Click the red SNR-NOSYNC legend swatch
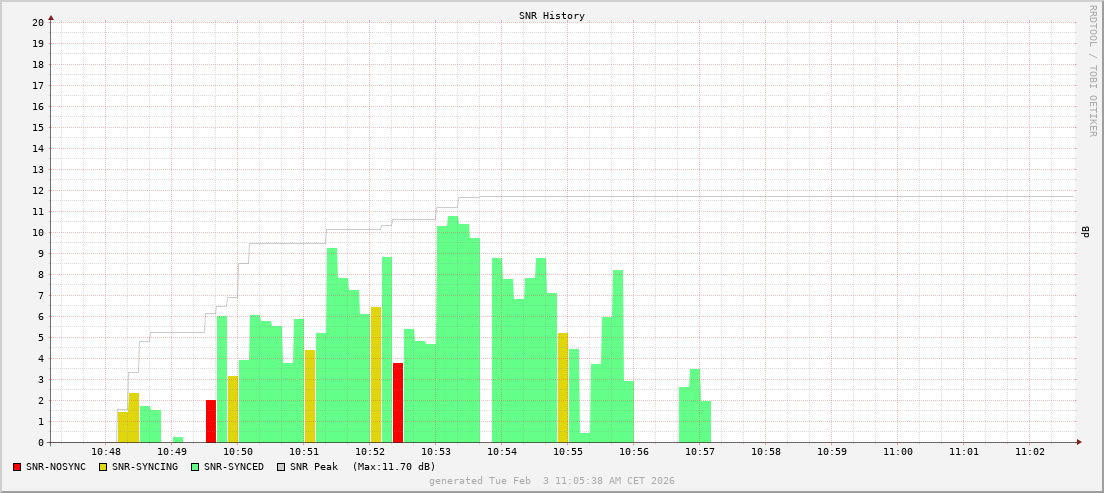Screen dimensions: 1104x493 17,467
